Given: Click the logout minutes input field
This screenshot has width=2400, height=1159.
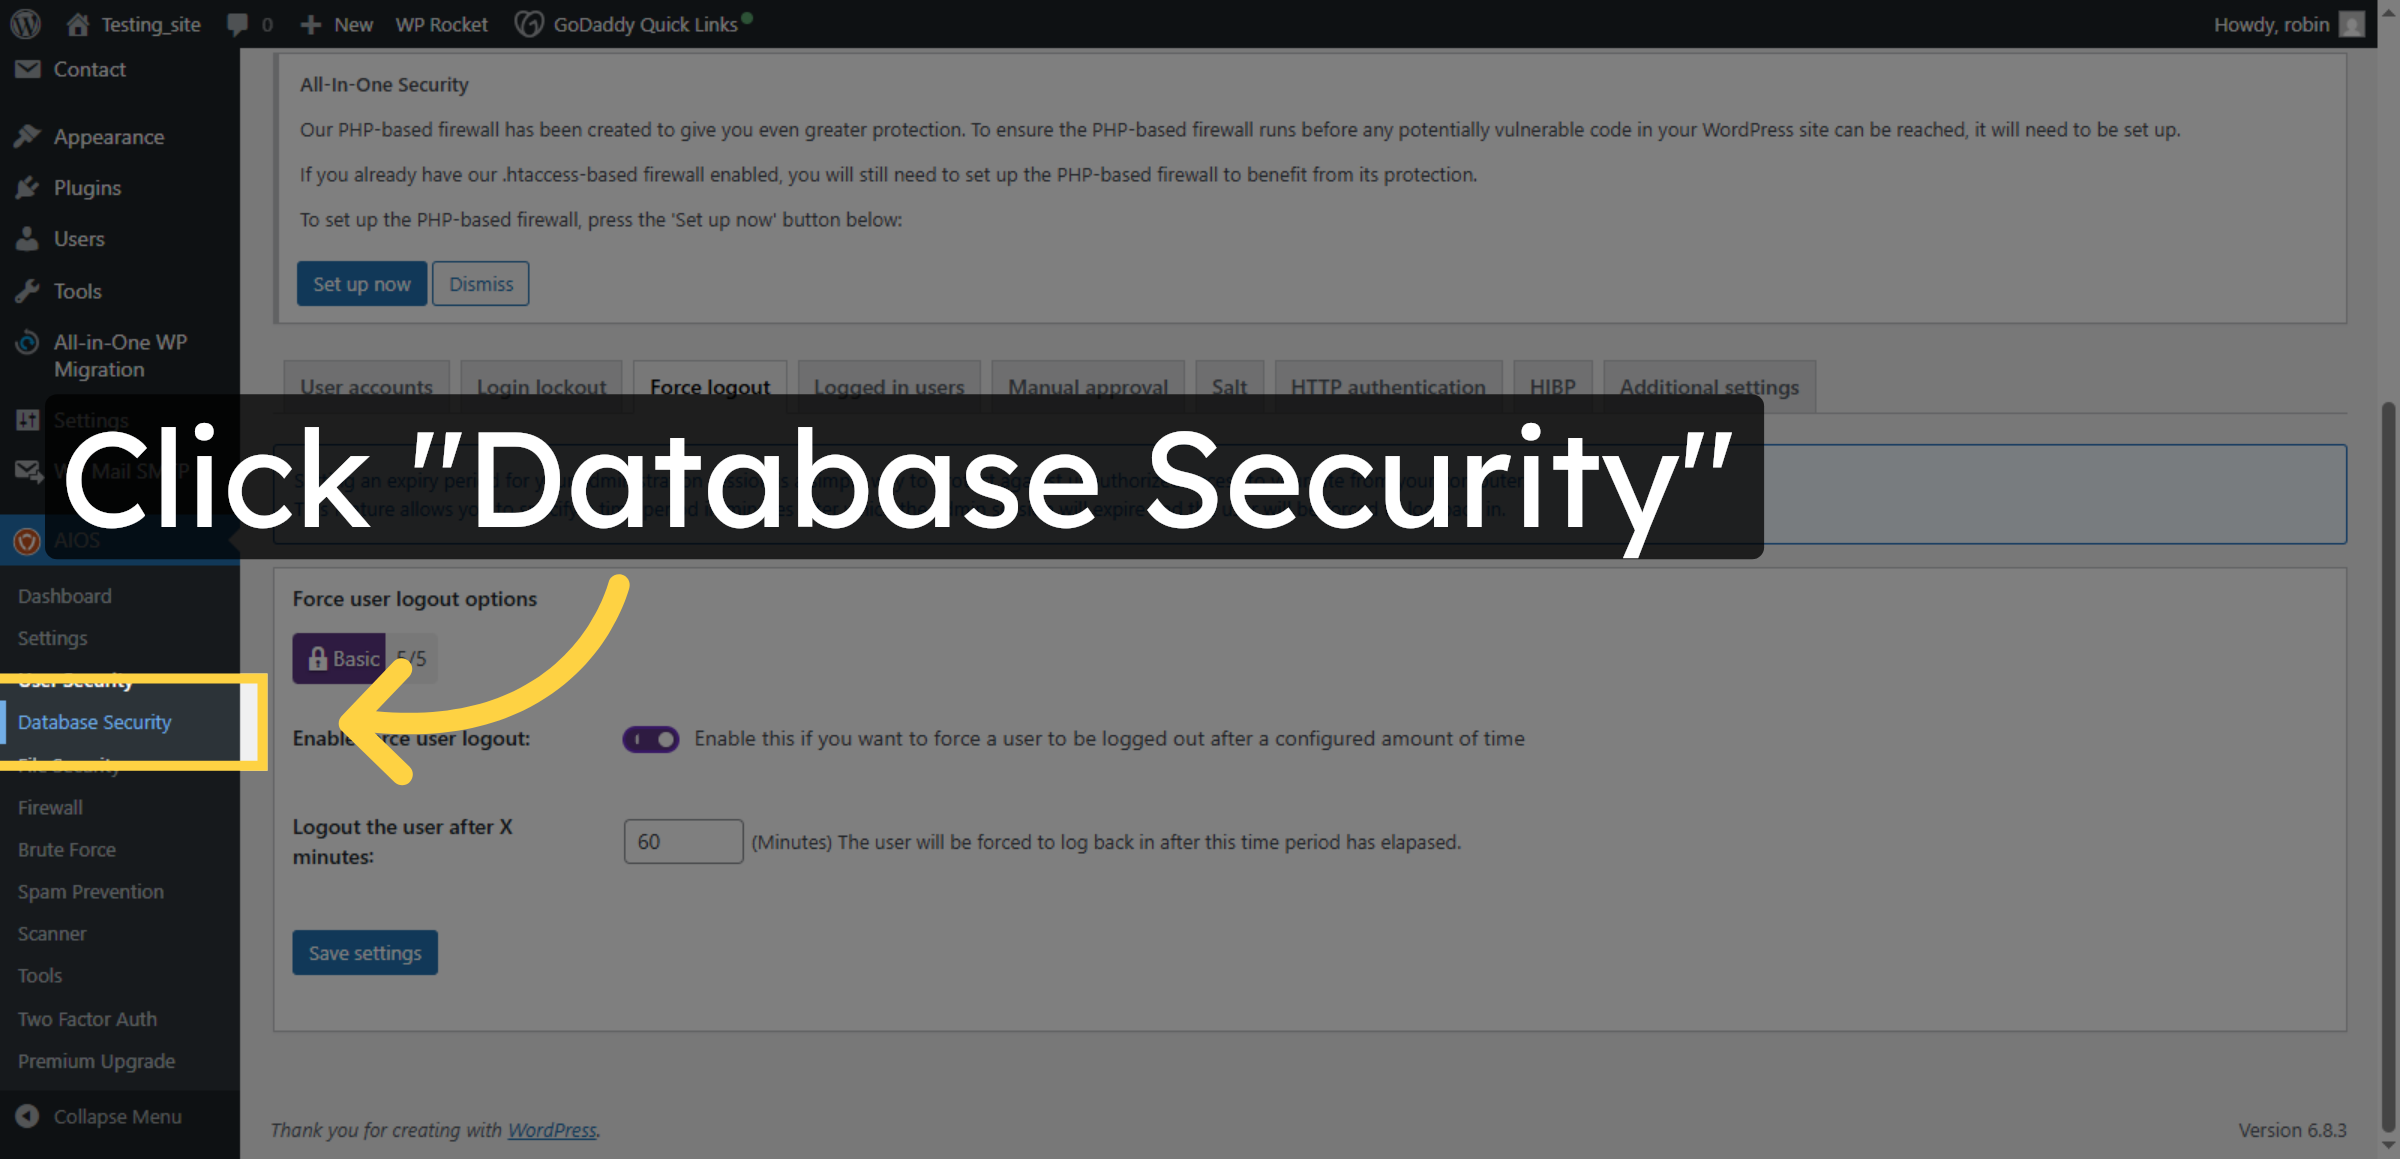Looking at the screenshot, I should coord(683,841).
